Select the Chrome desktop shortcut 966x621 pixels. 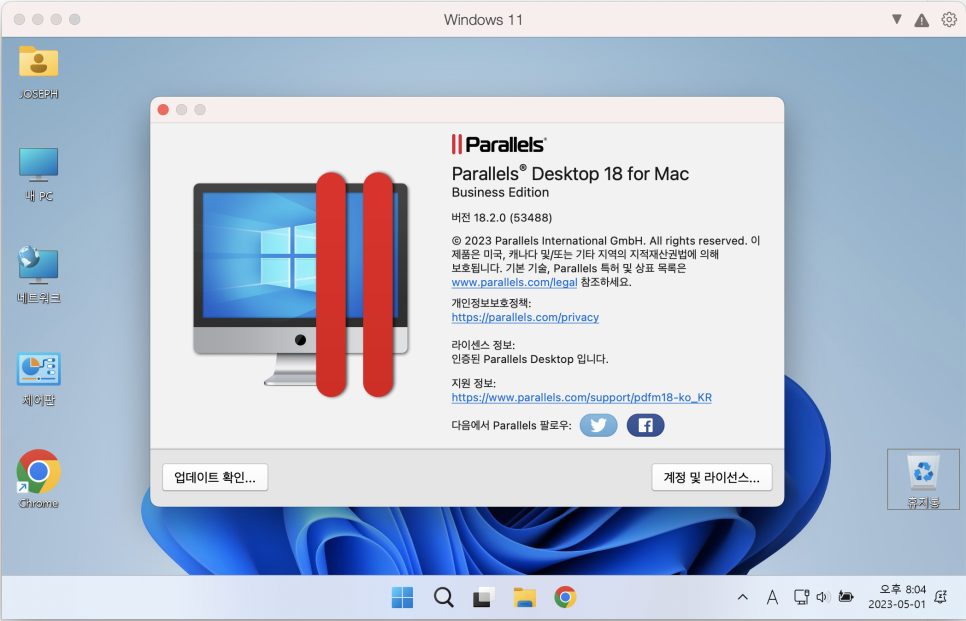[38, 479]
